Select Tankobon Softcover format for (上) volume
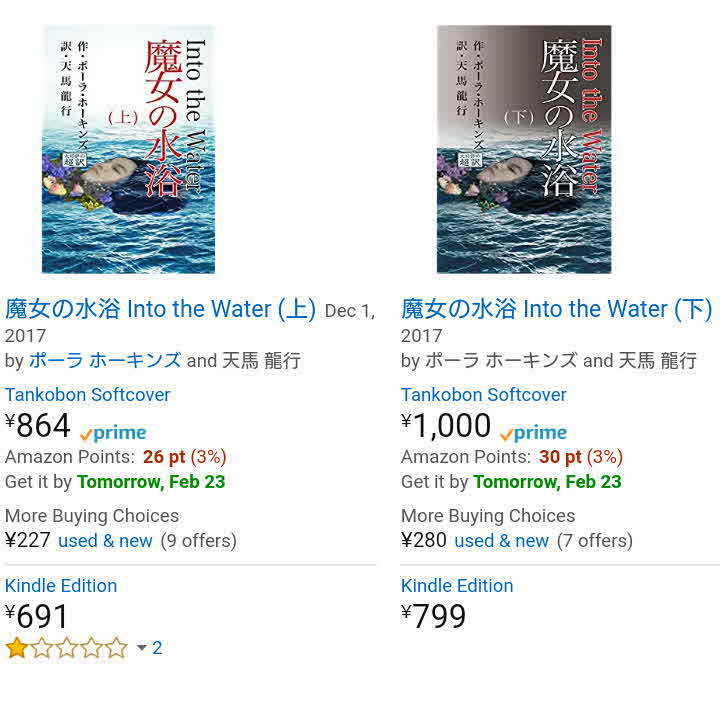Viewport: 720px width, 720px height. [x=88, y=395]
